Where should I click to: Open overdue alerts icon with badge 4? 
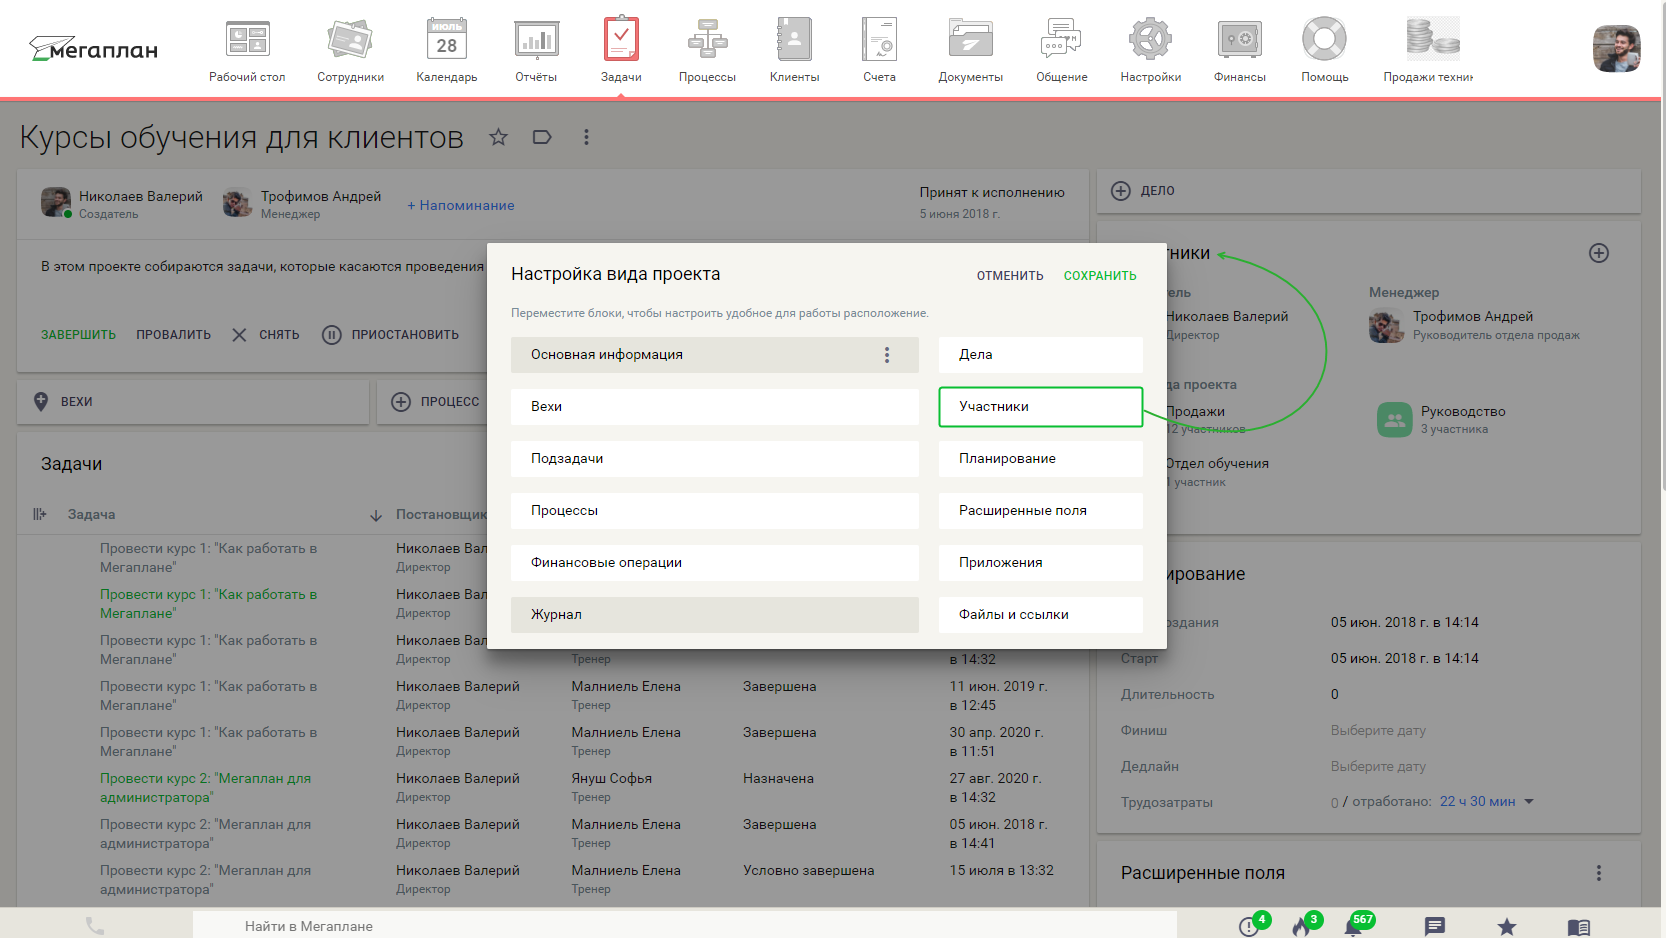point(1251,925)
